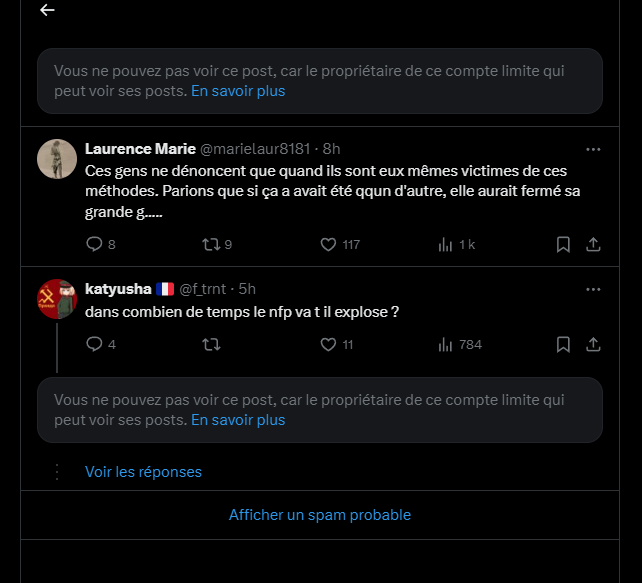Reply to katyusha's post

coord(95,344)
